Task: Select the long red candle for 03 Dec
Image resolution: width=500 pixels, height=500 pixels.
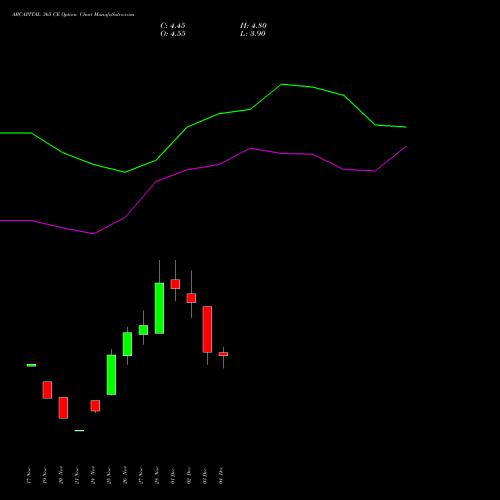Action: 207,329
